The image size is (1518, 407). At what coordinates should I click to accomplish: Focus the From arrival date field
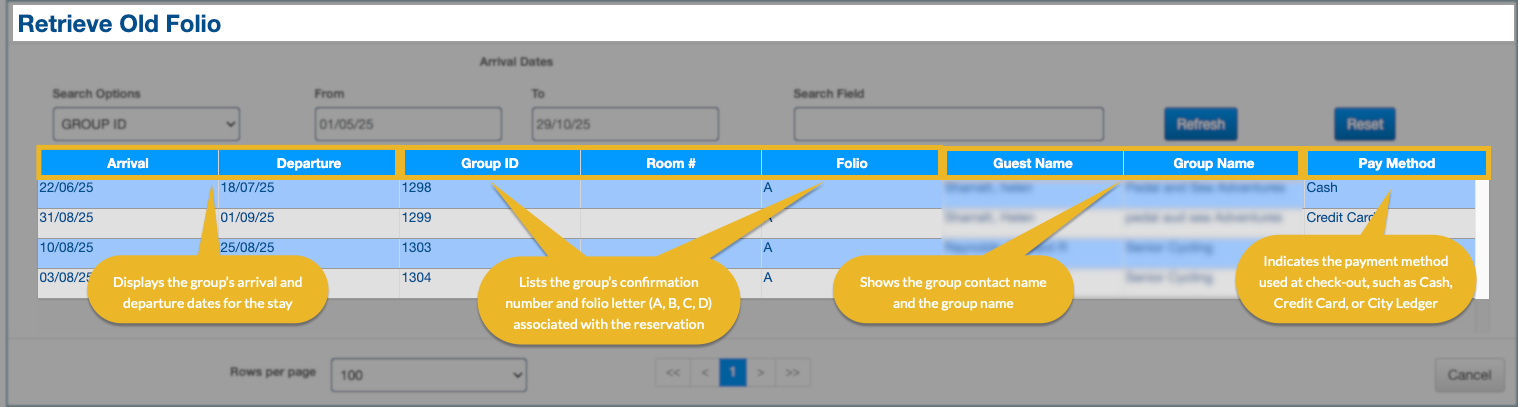coord(408,124)
